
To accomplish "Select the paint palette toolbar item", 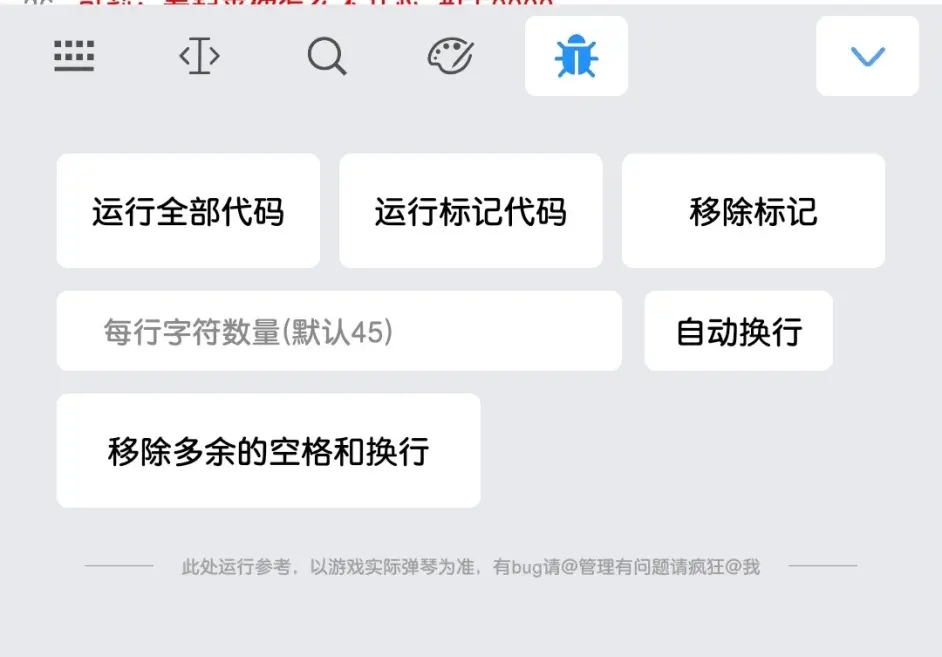I will pos(451,56).
